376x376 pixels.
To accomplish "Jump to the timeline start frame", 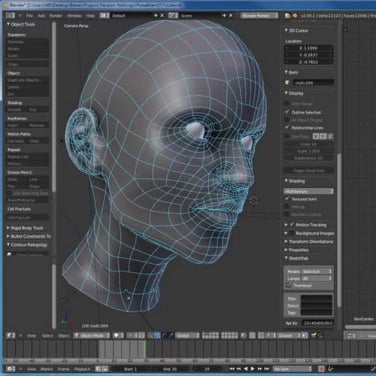I will point(232,369).
